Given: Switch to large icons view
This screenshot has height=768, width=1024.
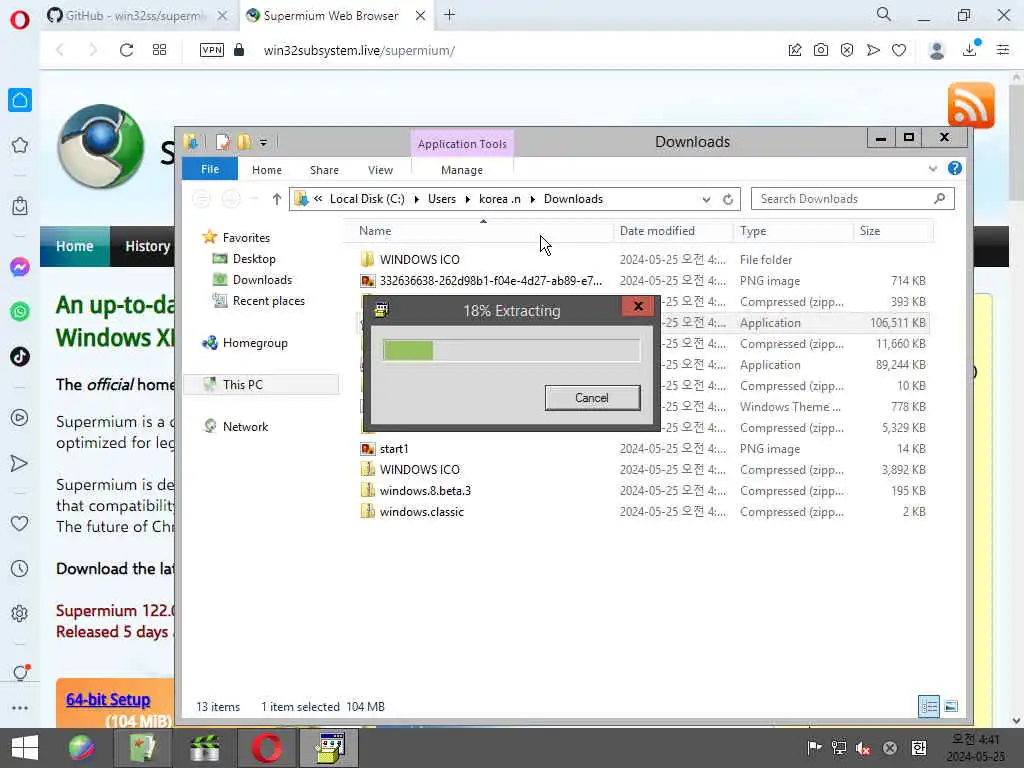Looking at the screenshot, I should coord(951,706).
